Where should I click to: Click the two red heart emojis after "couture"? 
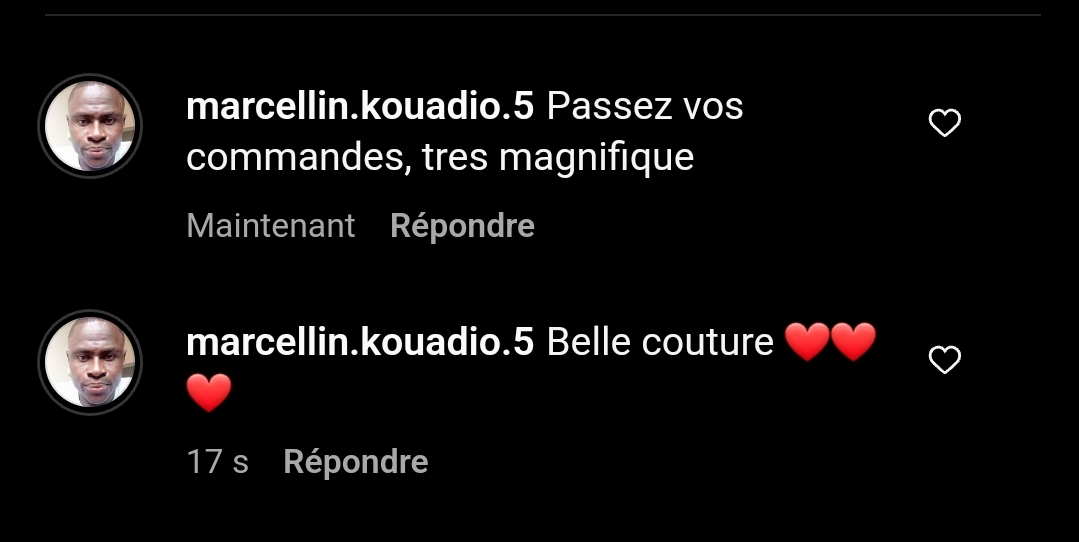831,342
